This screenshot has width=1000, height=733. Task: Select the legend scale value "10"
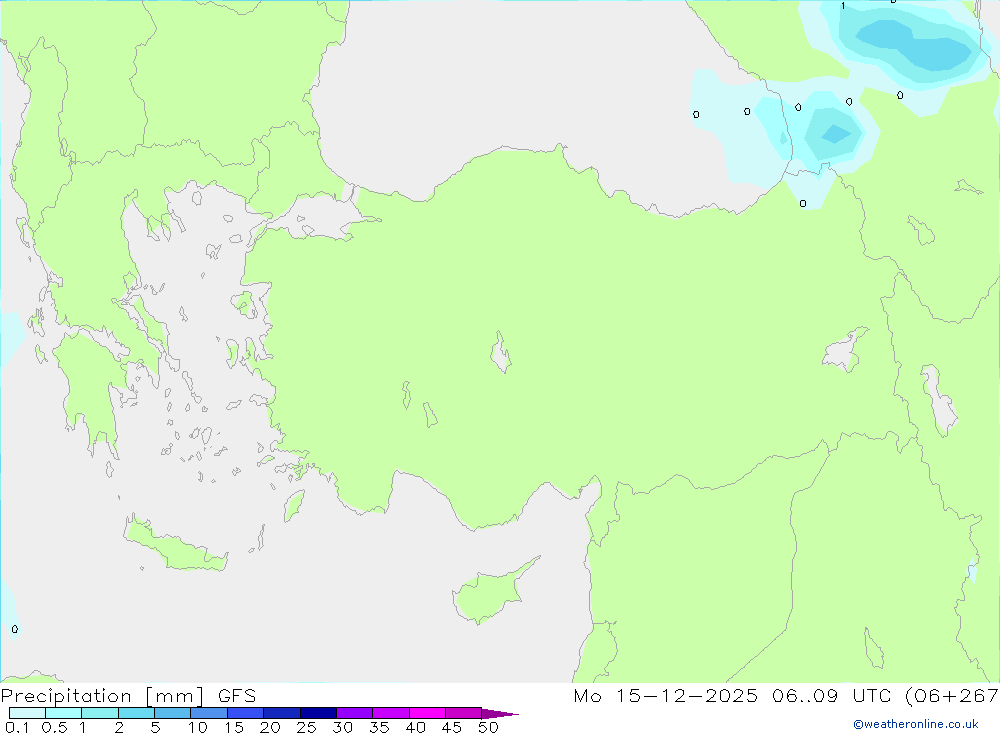point(198,727)
